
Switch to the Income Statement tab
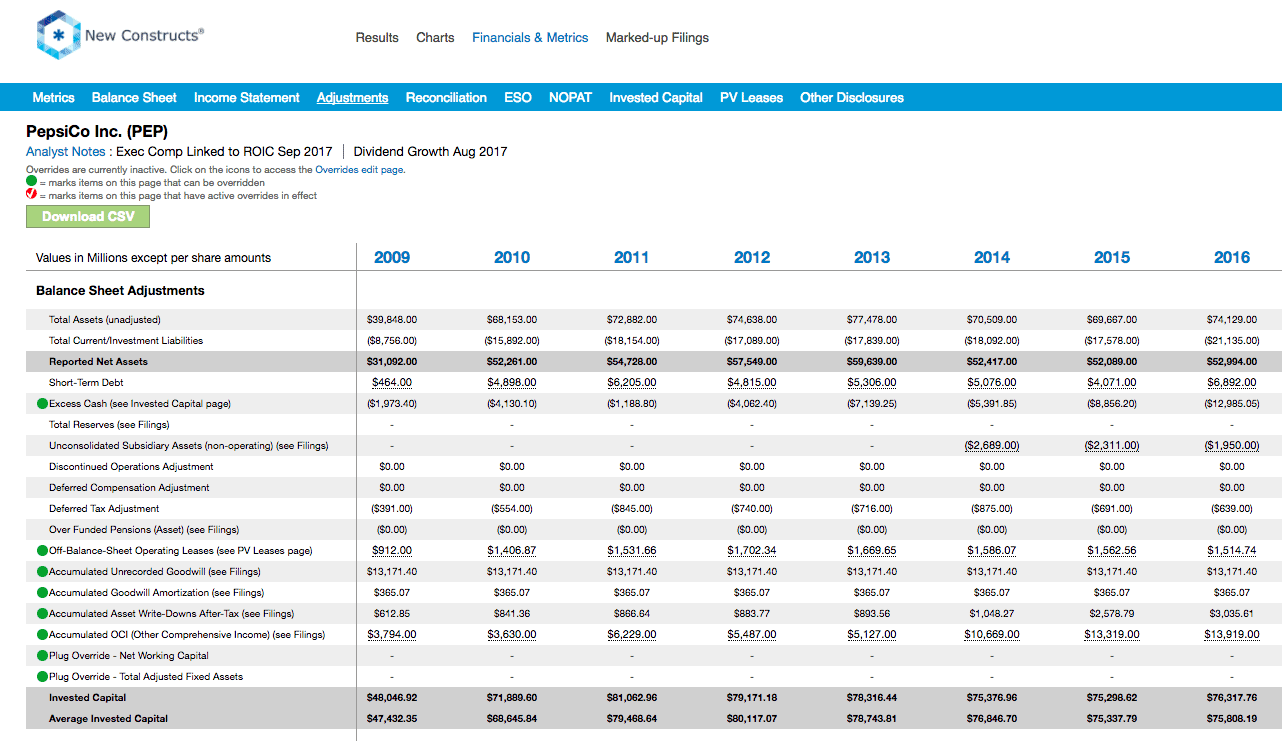click(x=247, y=98)
